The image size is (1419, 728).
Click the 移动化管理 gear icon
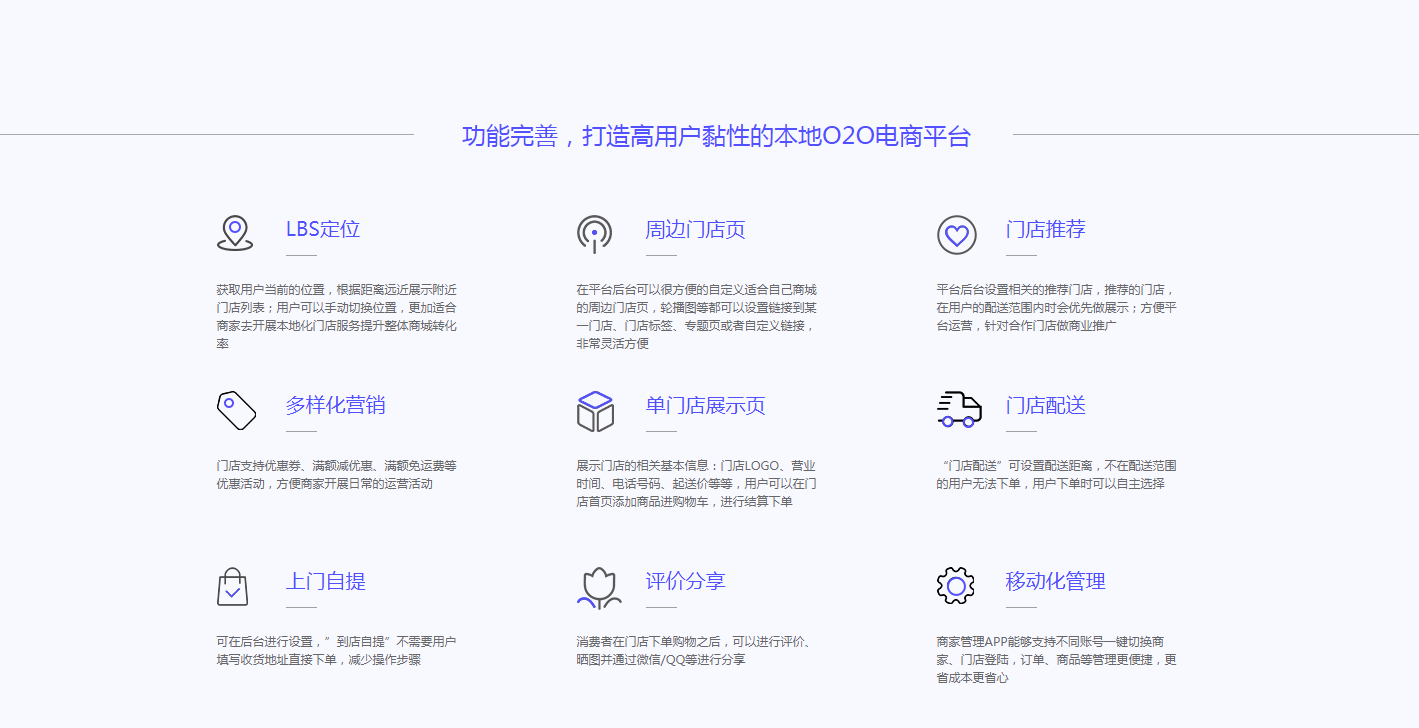point(955,586)
